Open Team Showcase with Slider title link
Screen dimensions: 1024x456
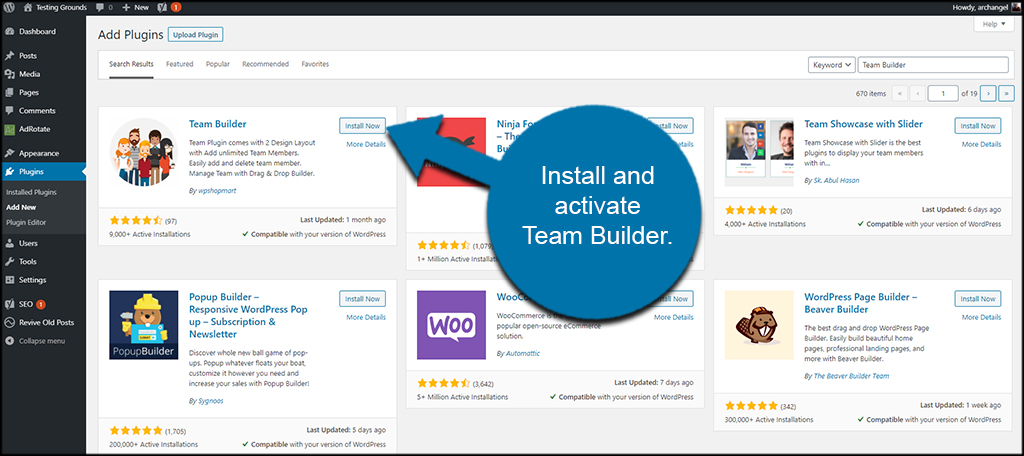point(863,124)
